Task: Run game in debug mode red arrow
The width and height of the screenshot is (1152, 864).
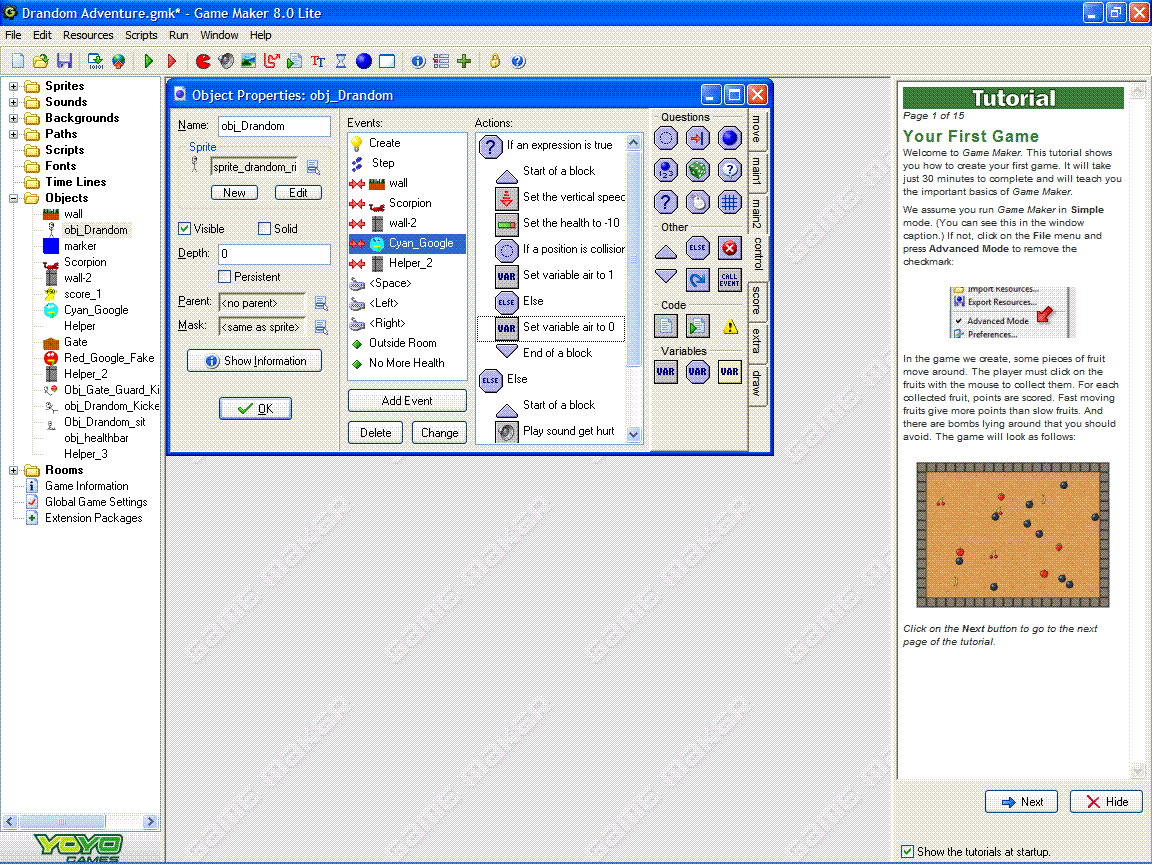Action: (172, 61)
